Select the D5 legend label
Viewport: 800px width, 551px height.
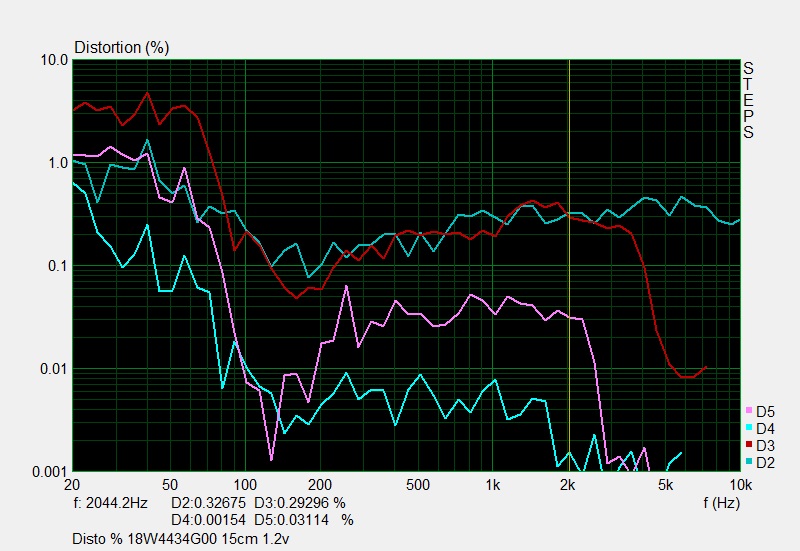click(x=765, y=412)
